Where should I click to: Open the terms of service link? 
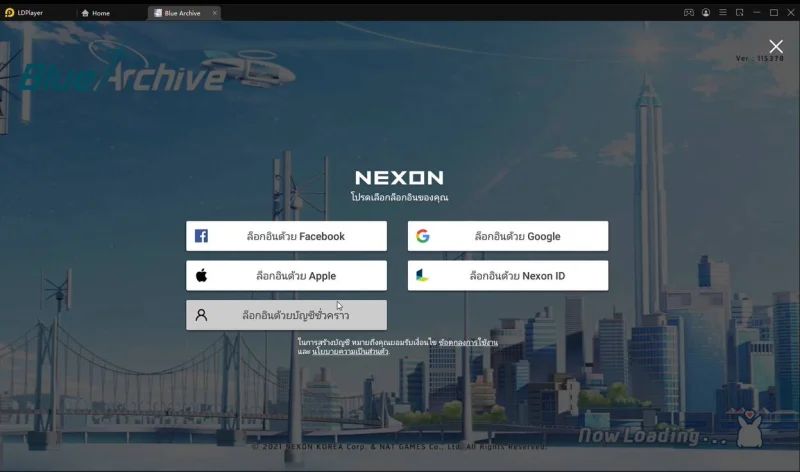click(x=468, y=342)
